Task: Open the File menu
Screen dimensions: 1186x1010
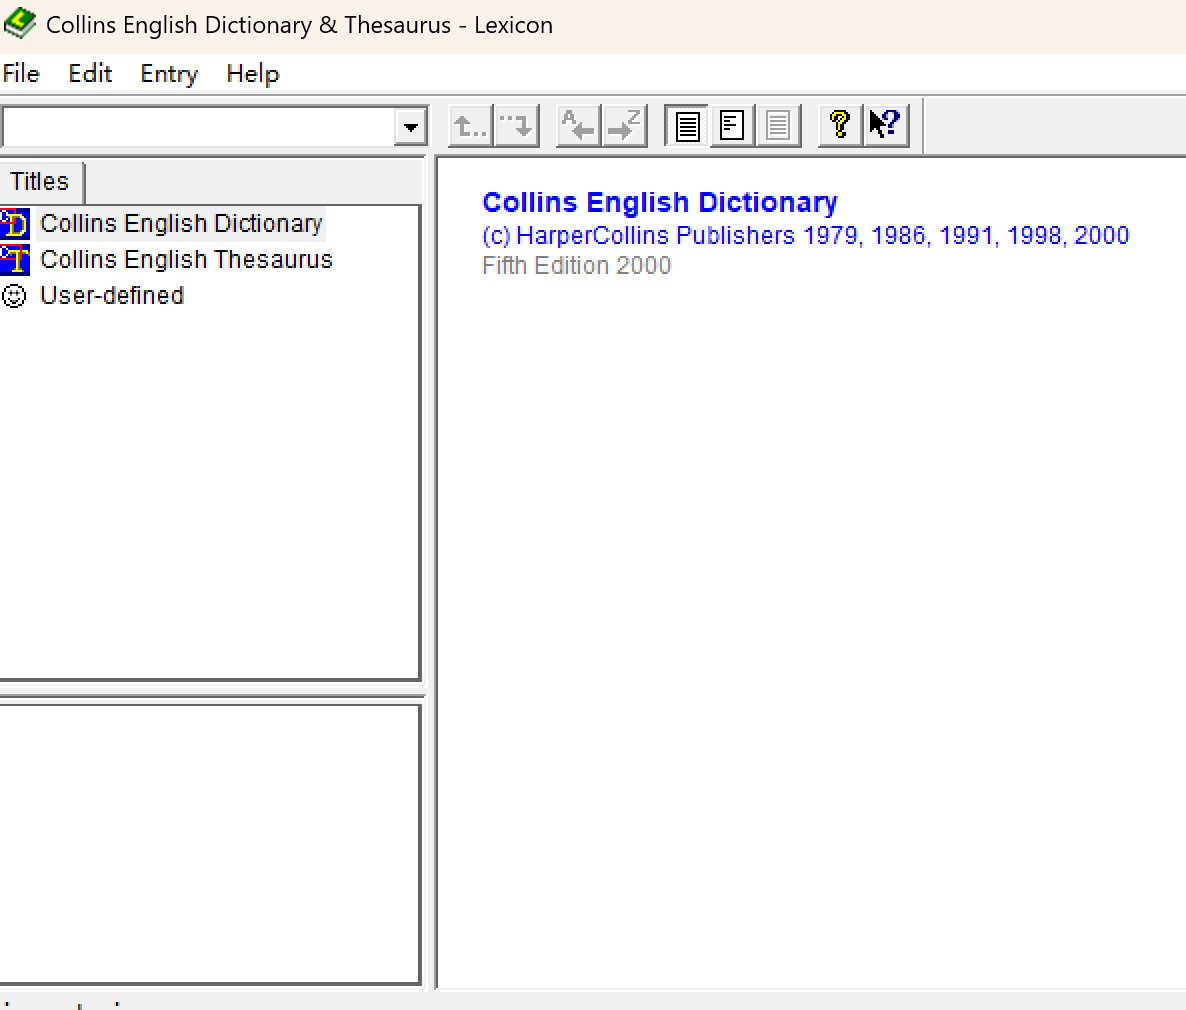Action: tap(21, 74)
